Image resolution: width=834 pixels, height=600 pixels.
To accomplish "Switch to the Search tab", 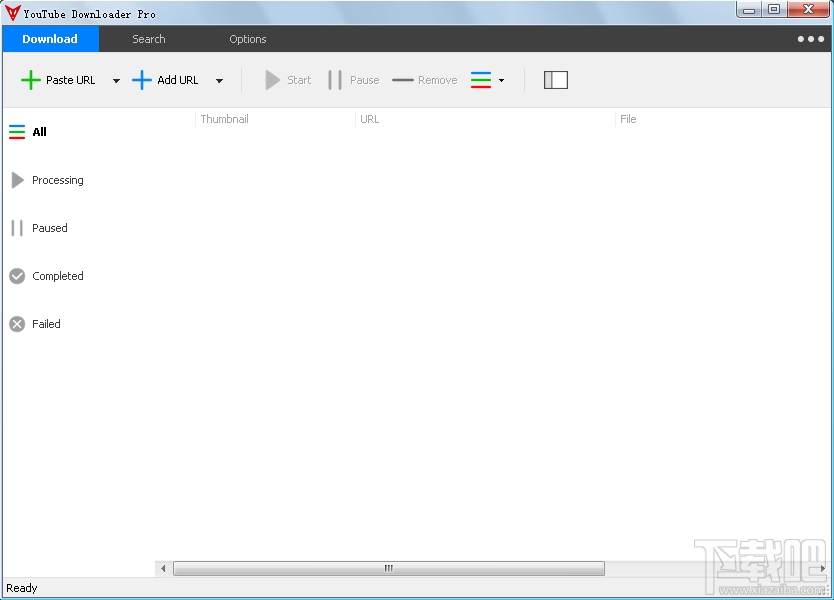I will pyautogui.click(x=149, y=39).
